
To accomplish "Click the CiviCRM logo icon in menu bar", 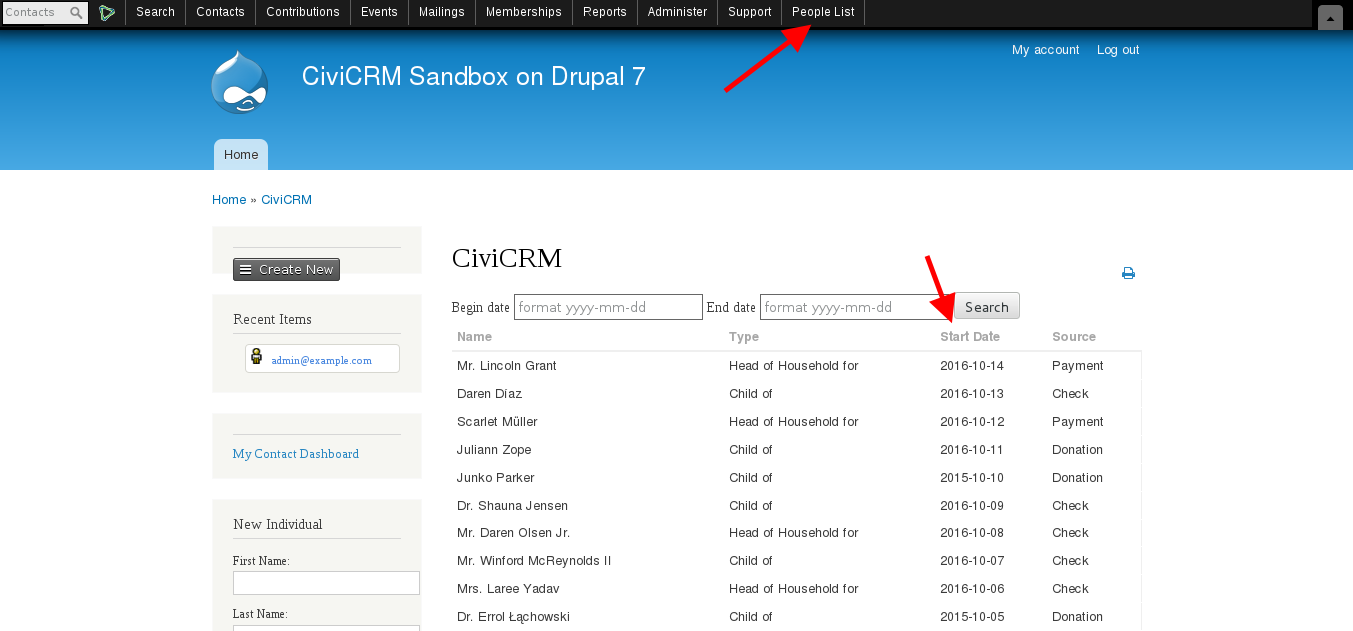I will (x=107, y=13).
